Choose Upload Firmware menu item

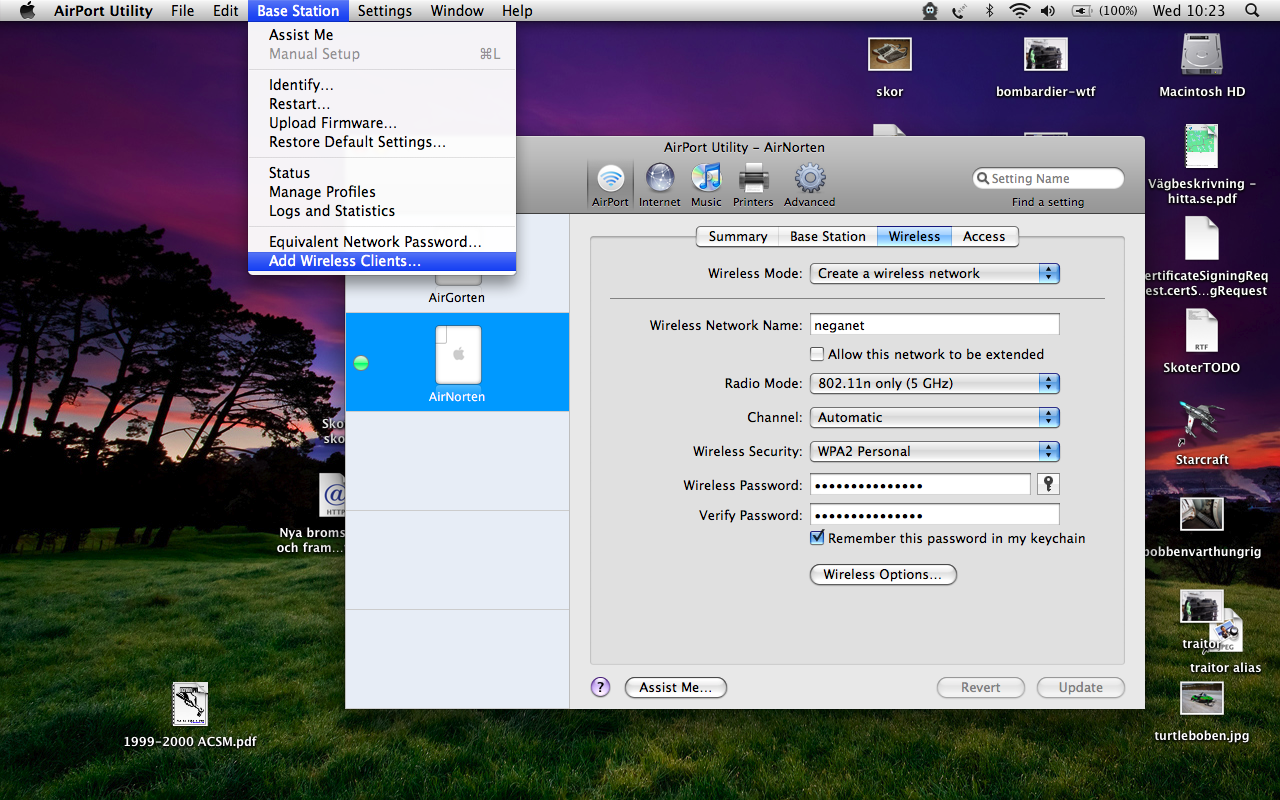[x=382, y=123]
